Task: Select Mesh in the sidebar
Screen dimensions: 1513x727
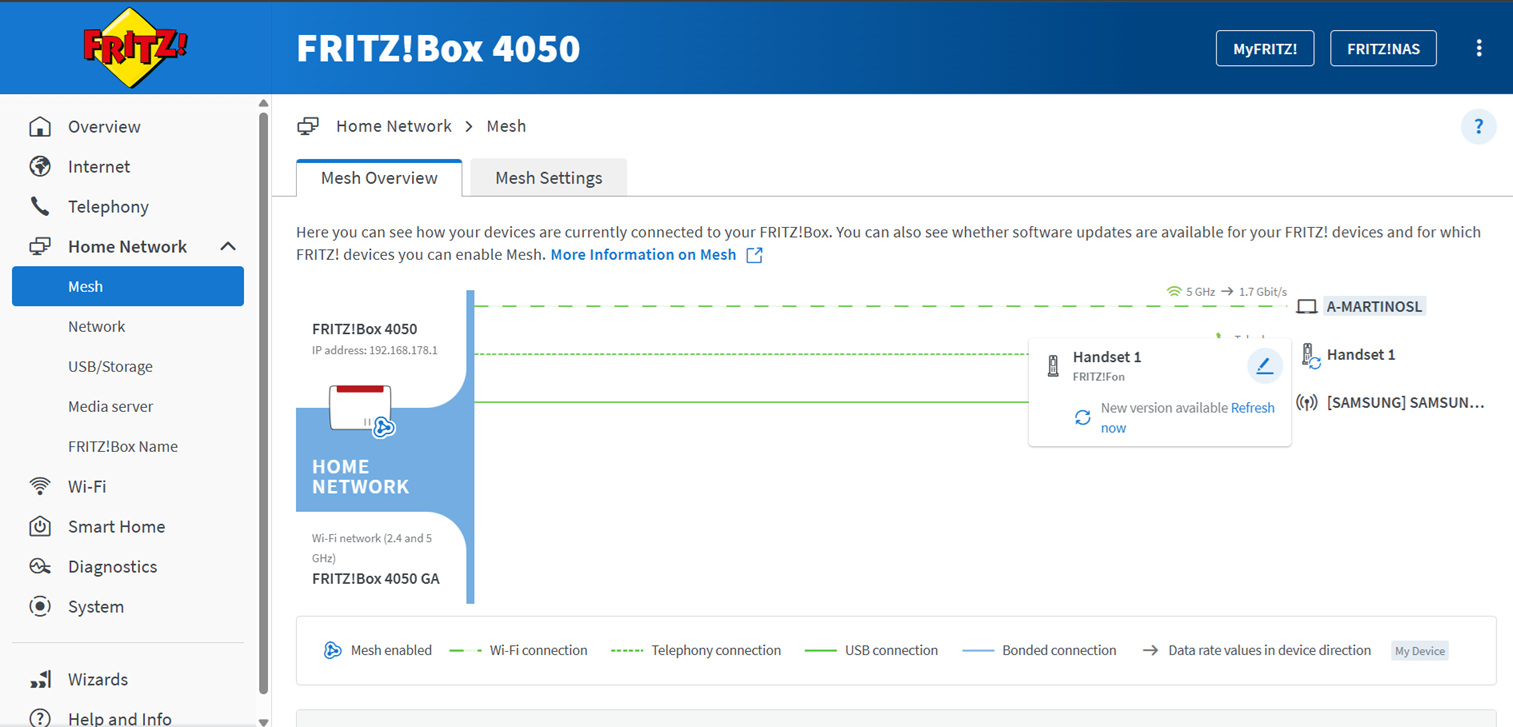Action: click(x=128, y=286)
